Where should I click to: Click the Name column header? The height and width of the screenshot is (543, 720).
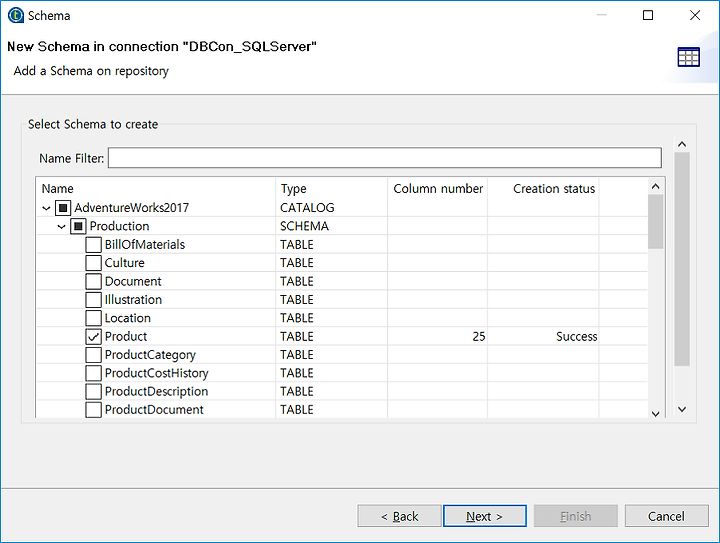(156, 189)
